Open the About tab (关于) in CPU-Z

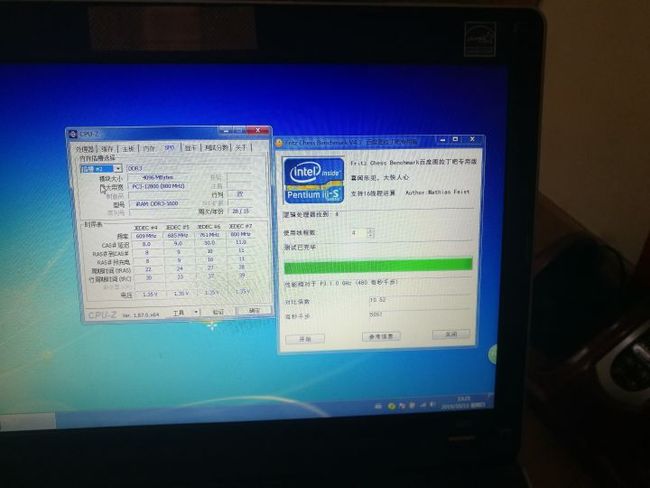(x=241, y=147)
